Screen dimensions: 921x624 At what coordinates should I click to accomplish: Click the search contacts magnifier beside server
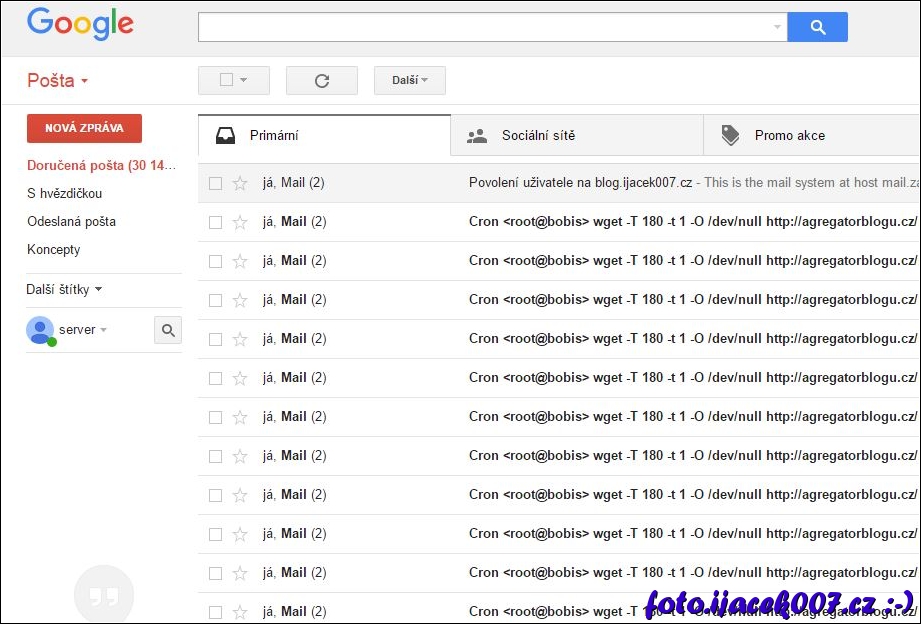coord(168,330)
